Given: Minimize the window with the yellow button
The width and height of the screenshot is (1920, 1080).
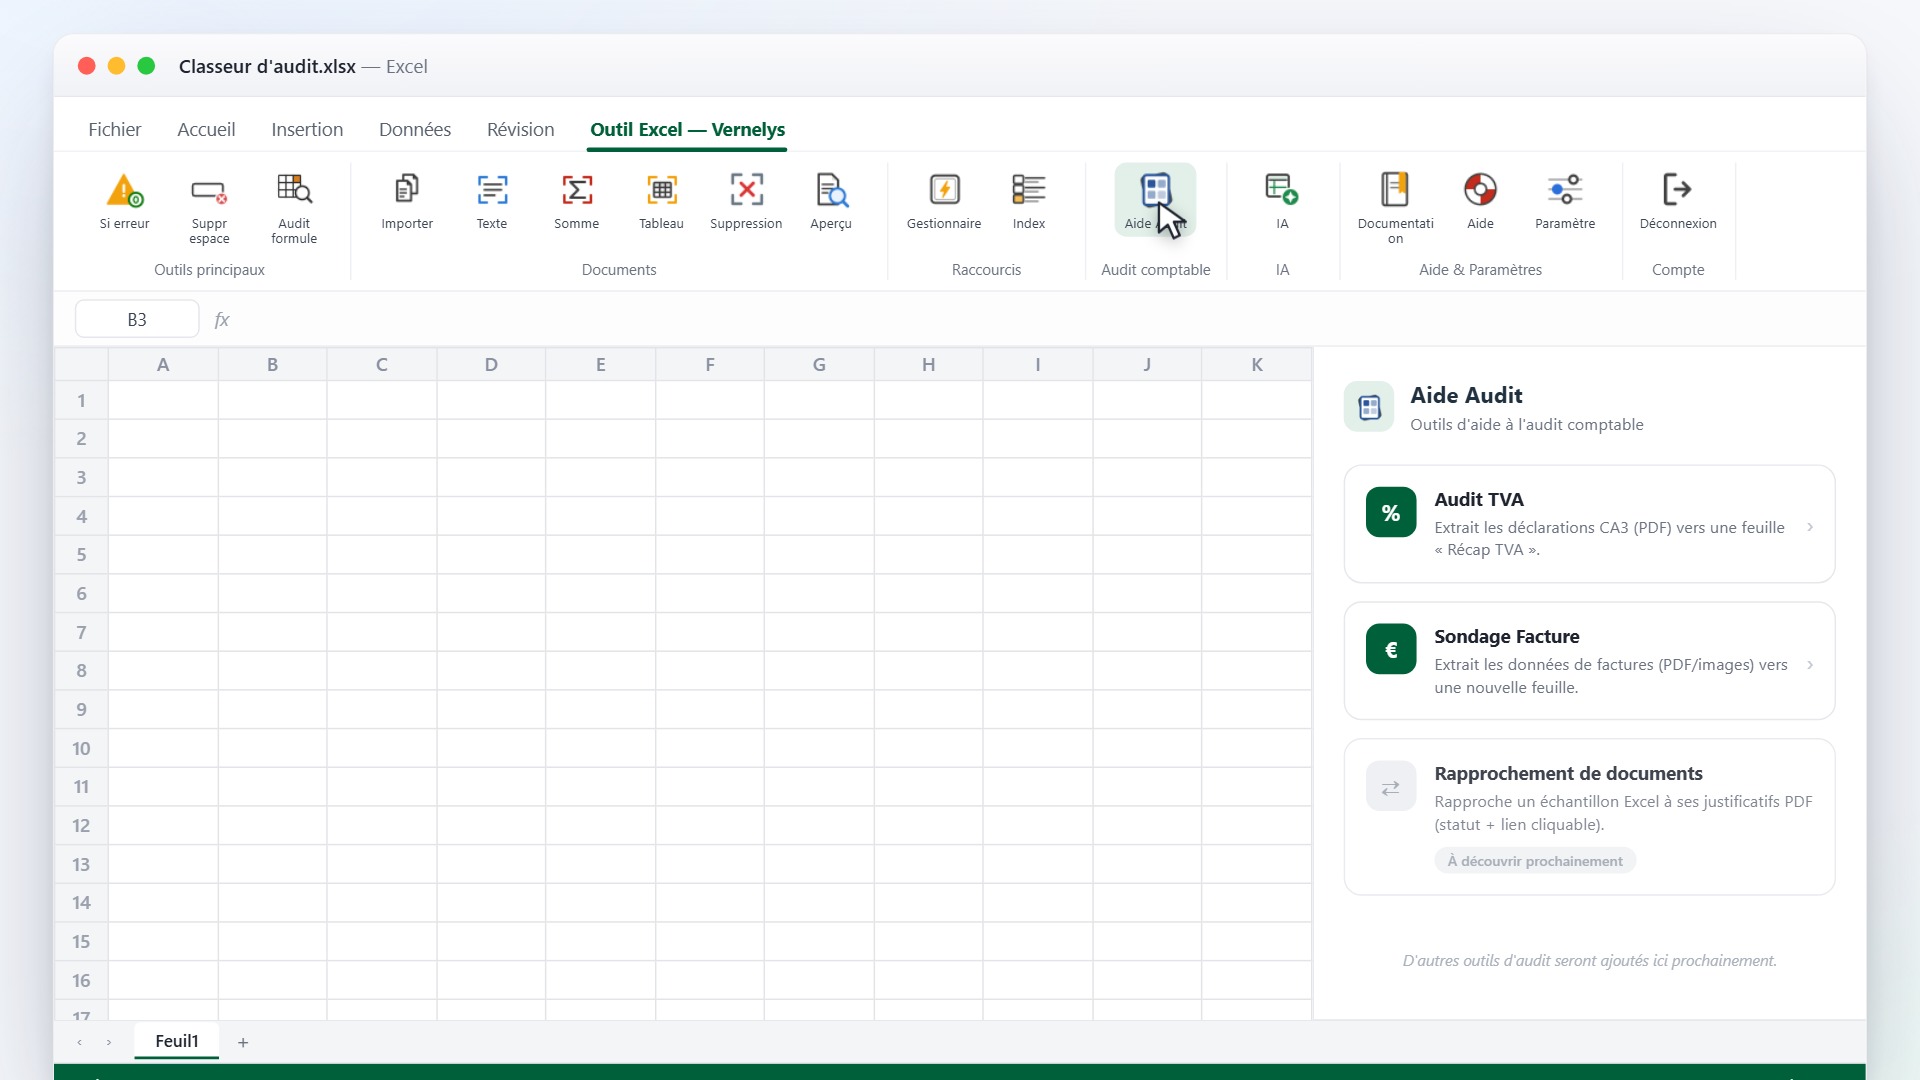Looking at the screenshot, I should click(x=116, y=66).
